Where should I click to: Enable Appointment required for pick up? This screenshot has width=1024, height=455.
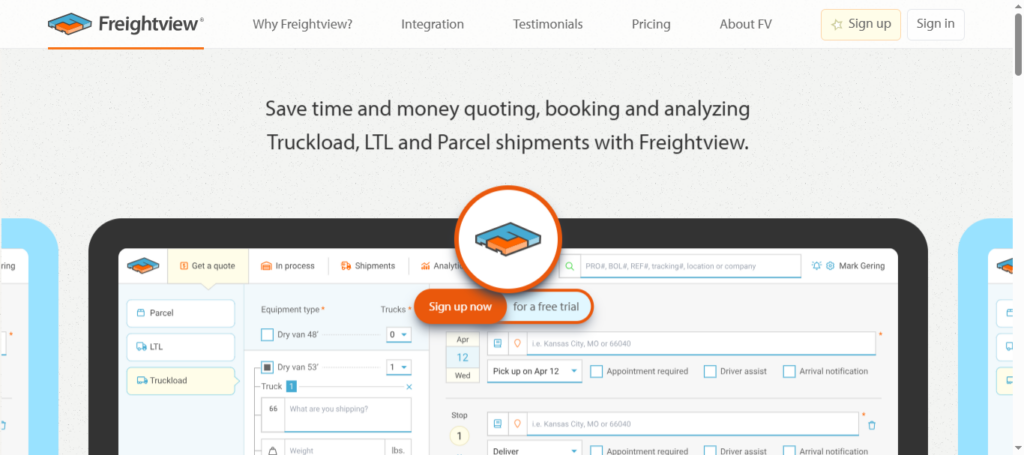pos(596,371)
